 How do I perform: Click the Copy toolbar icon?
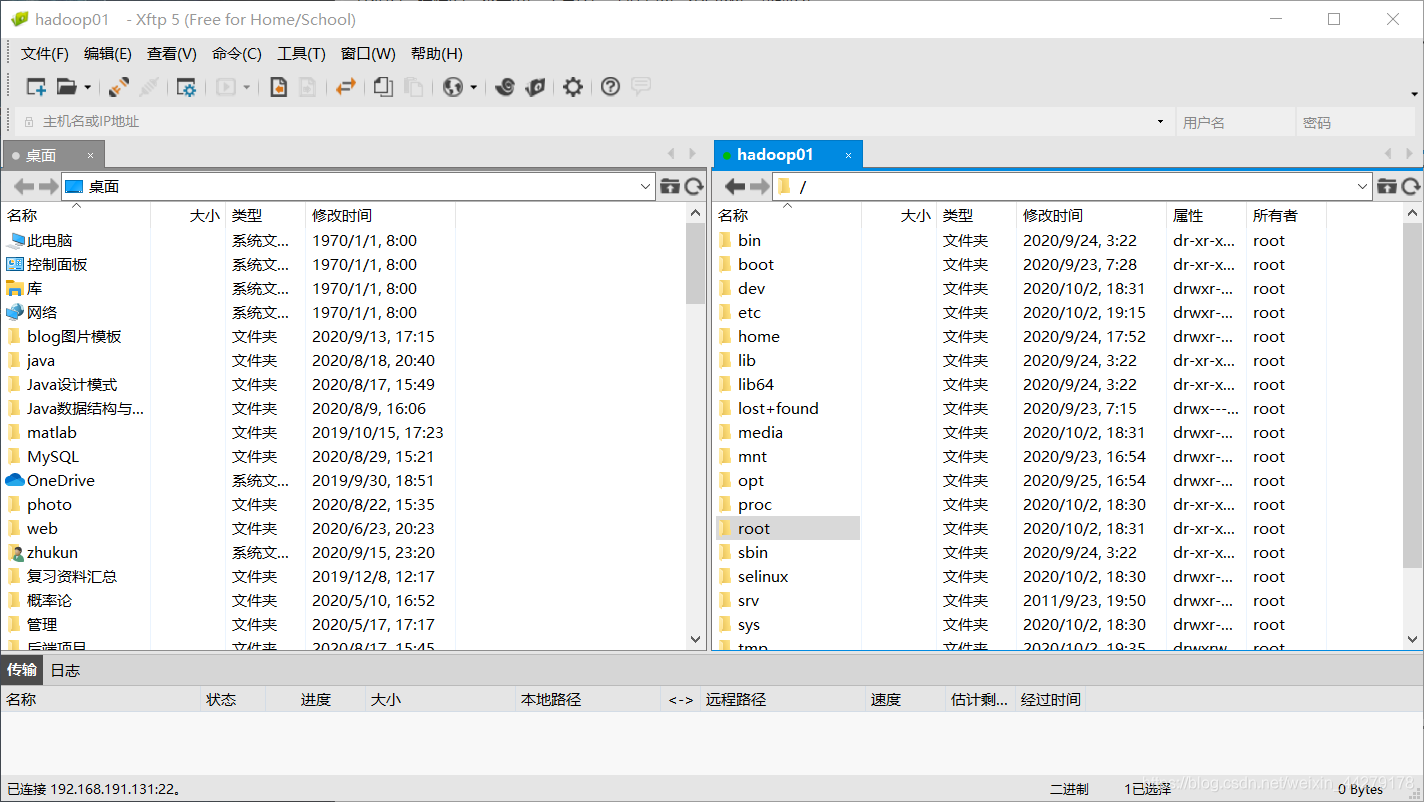click(x=383, y=87)
